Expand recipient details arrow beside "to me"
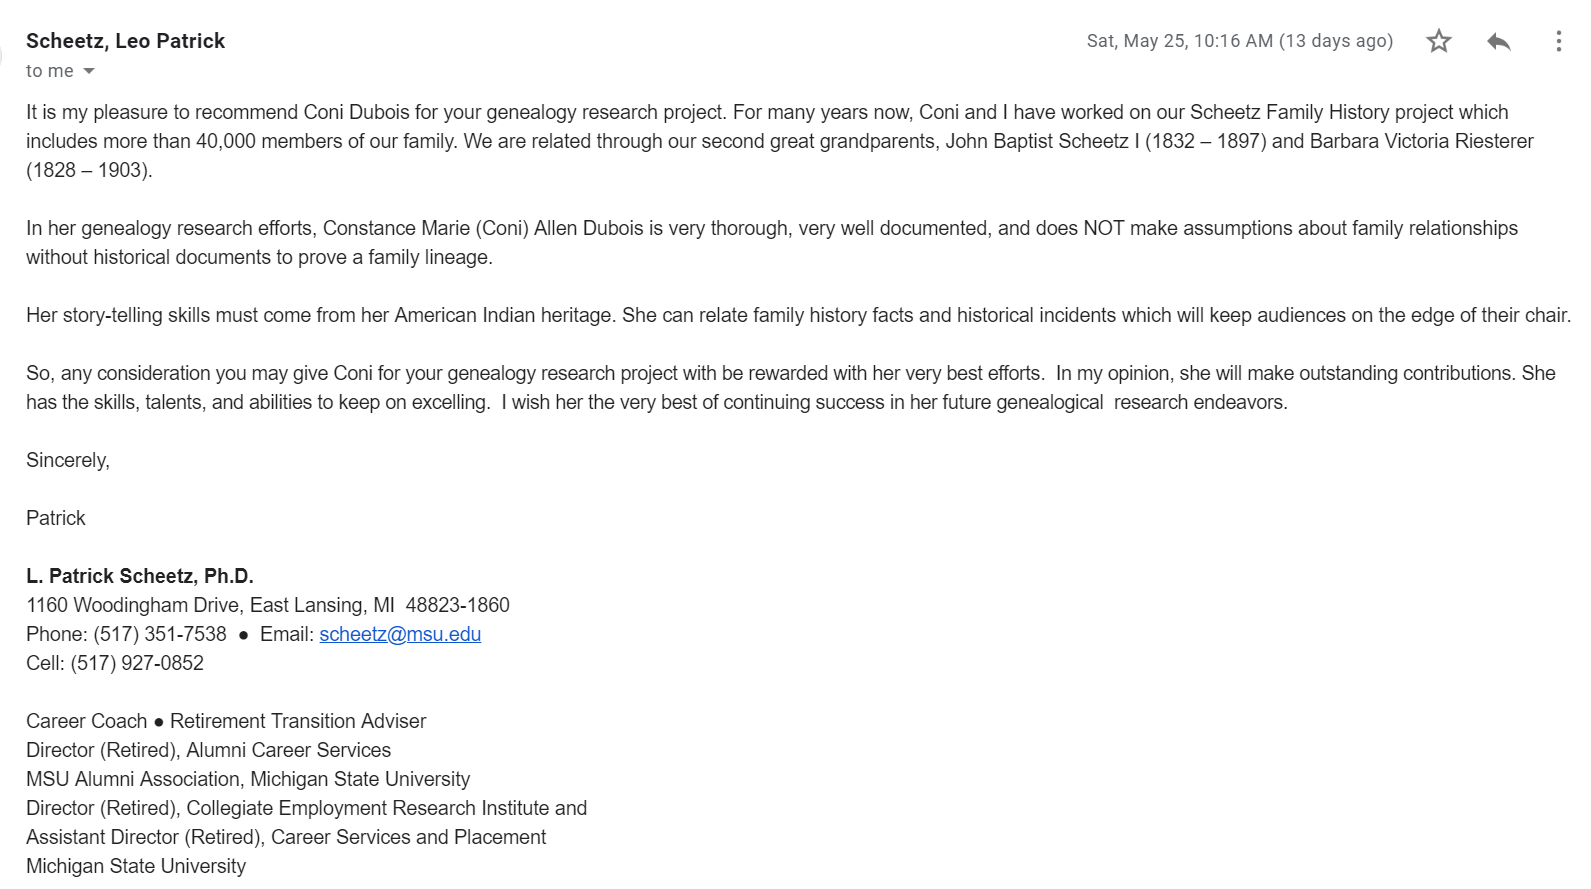This screenshot has width=1591, height=889. pyautogui.click(x=89, y=71)
